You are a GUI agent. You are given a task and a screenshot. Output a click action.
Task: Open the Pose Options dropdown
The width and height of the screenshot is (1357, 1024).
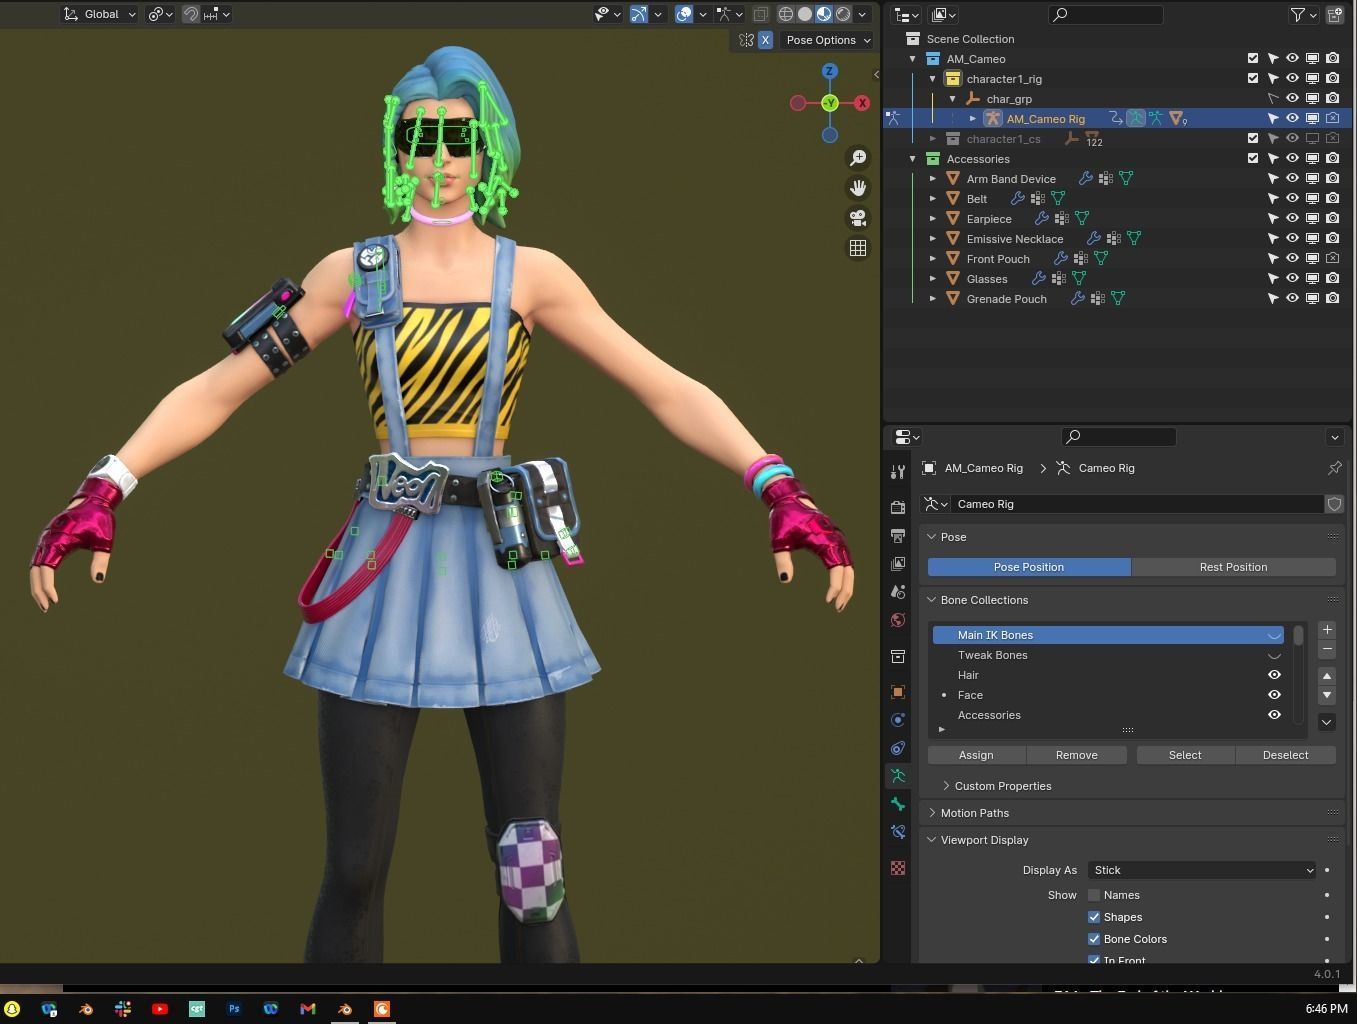point(828,40)
